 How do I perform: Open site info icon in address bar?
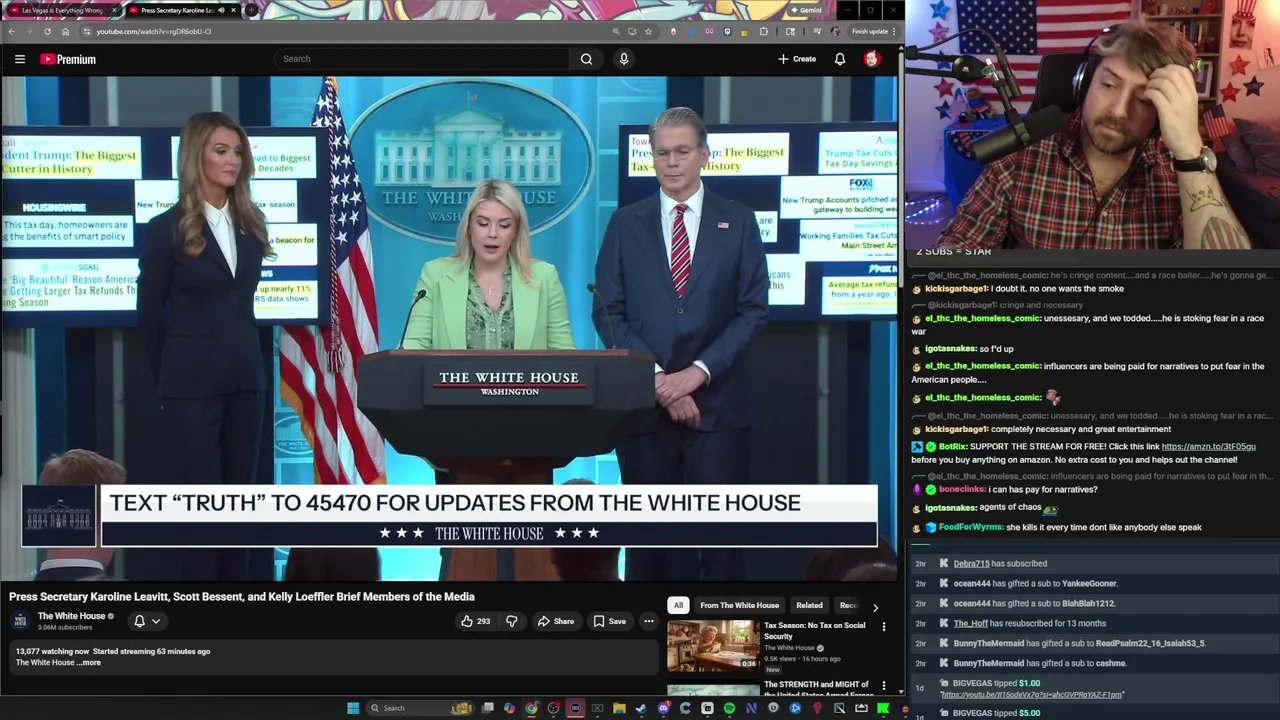(87, 31)
